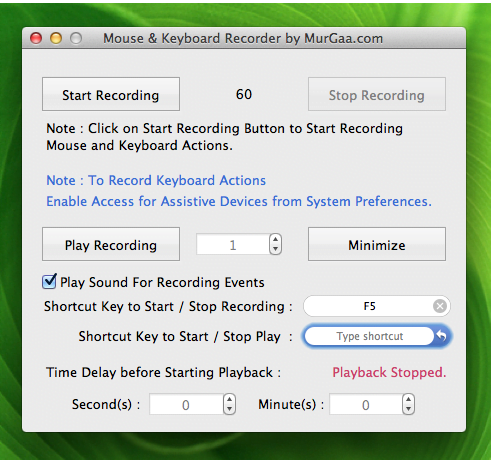This screenshot has height=460, width=491.
Task: Clear the F5 recording shortcut
Action: pos(440,306)
